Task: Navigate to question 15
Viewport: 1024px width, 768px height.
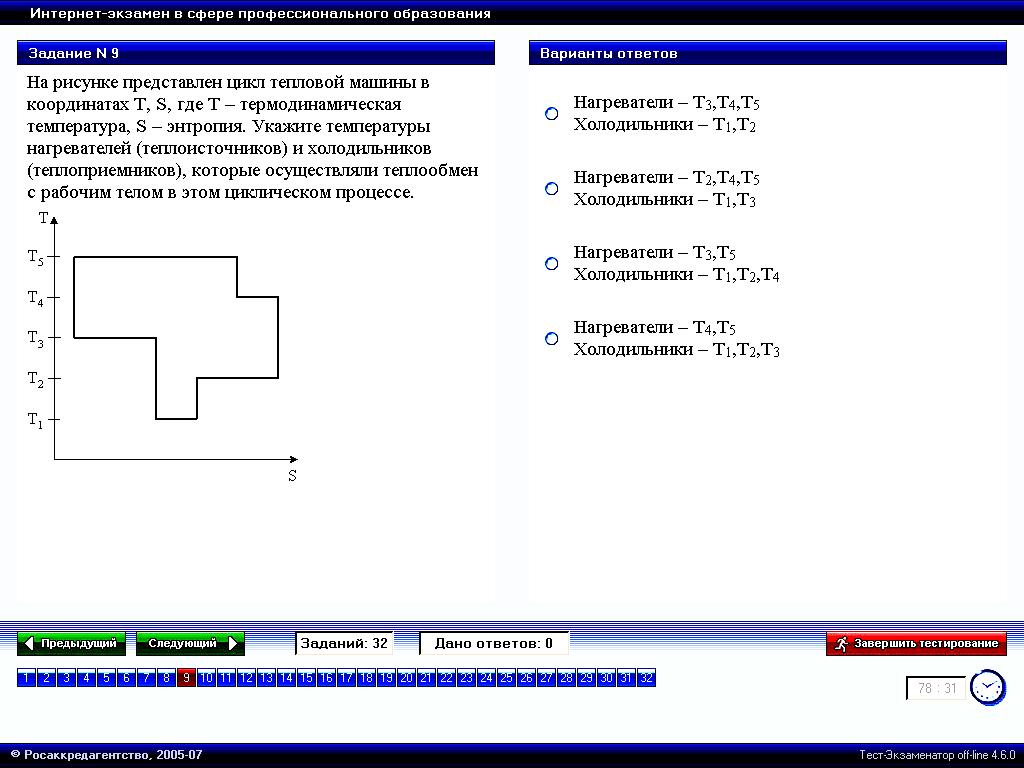Action: (x=306, y=678)
